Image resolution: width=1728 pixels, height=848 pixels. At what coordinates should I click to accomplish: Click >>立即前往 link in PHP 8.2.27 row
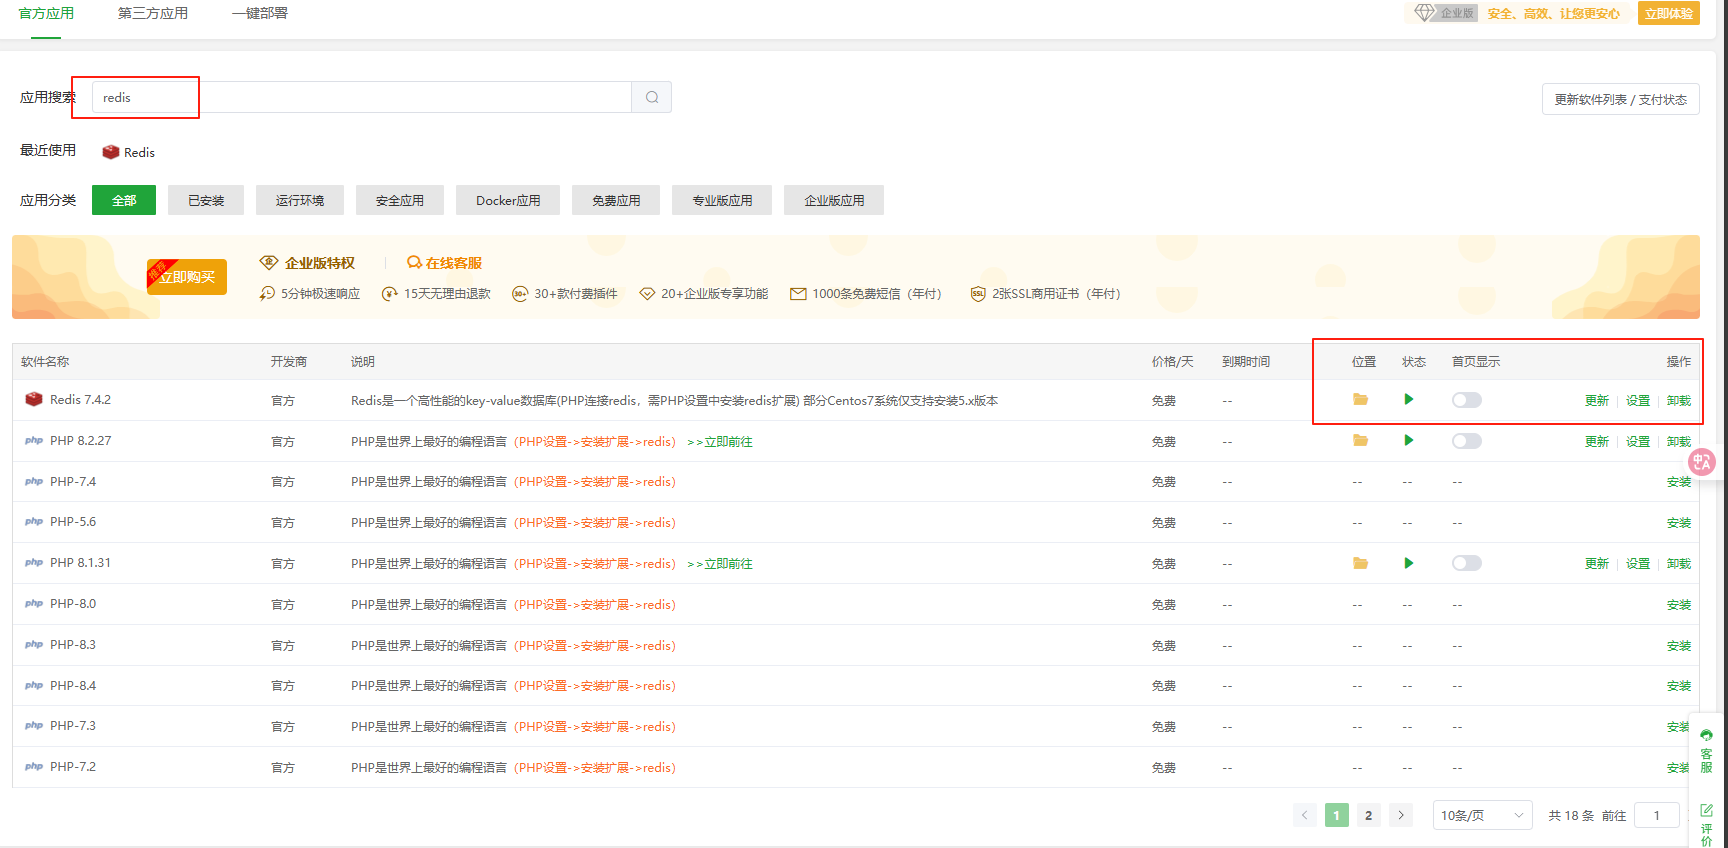(720, 441)
